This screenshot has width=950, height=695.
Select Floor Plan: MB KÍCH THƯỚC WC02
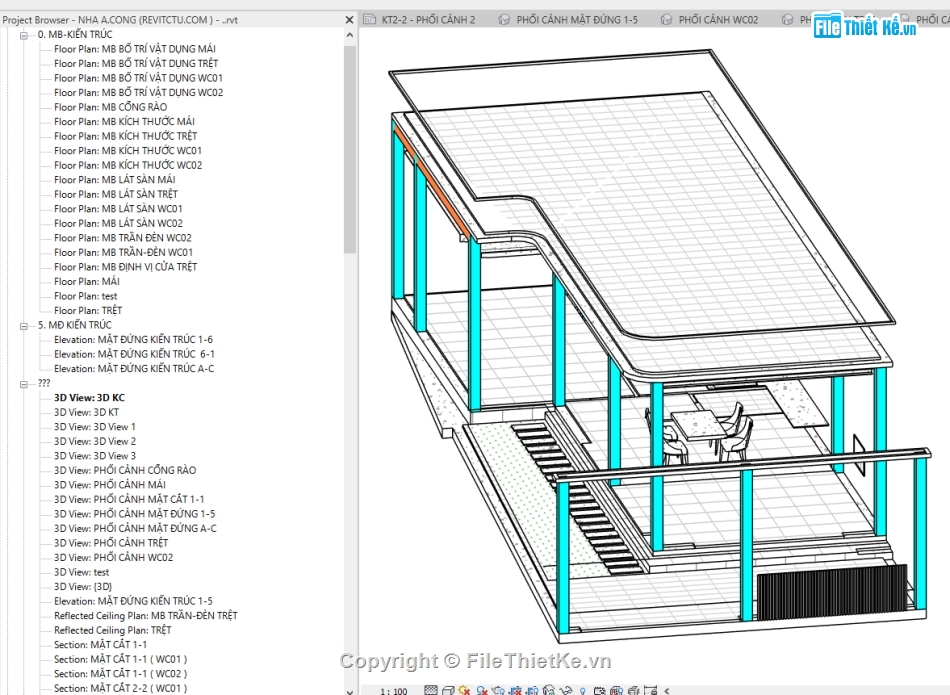tap(128, 165)
